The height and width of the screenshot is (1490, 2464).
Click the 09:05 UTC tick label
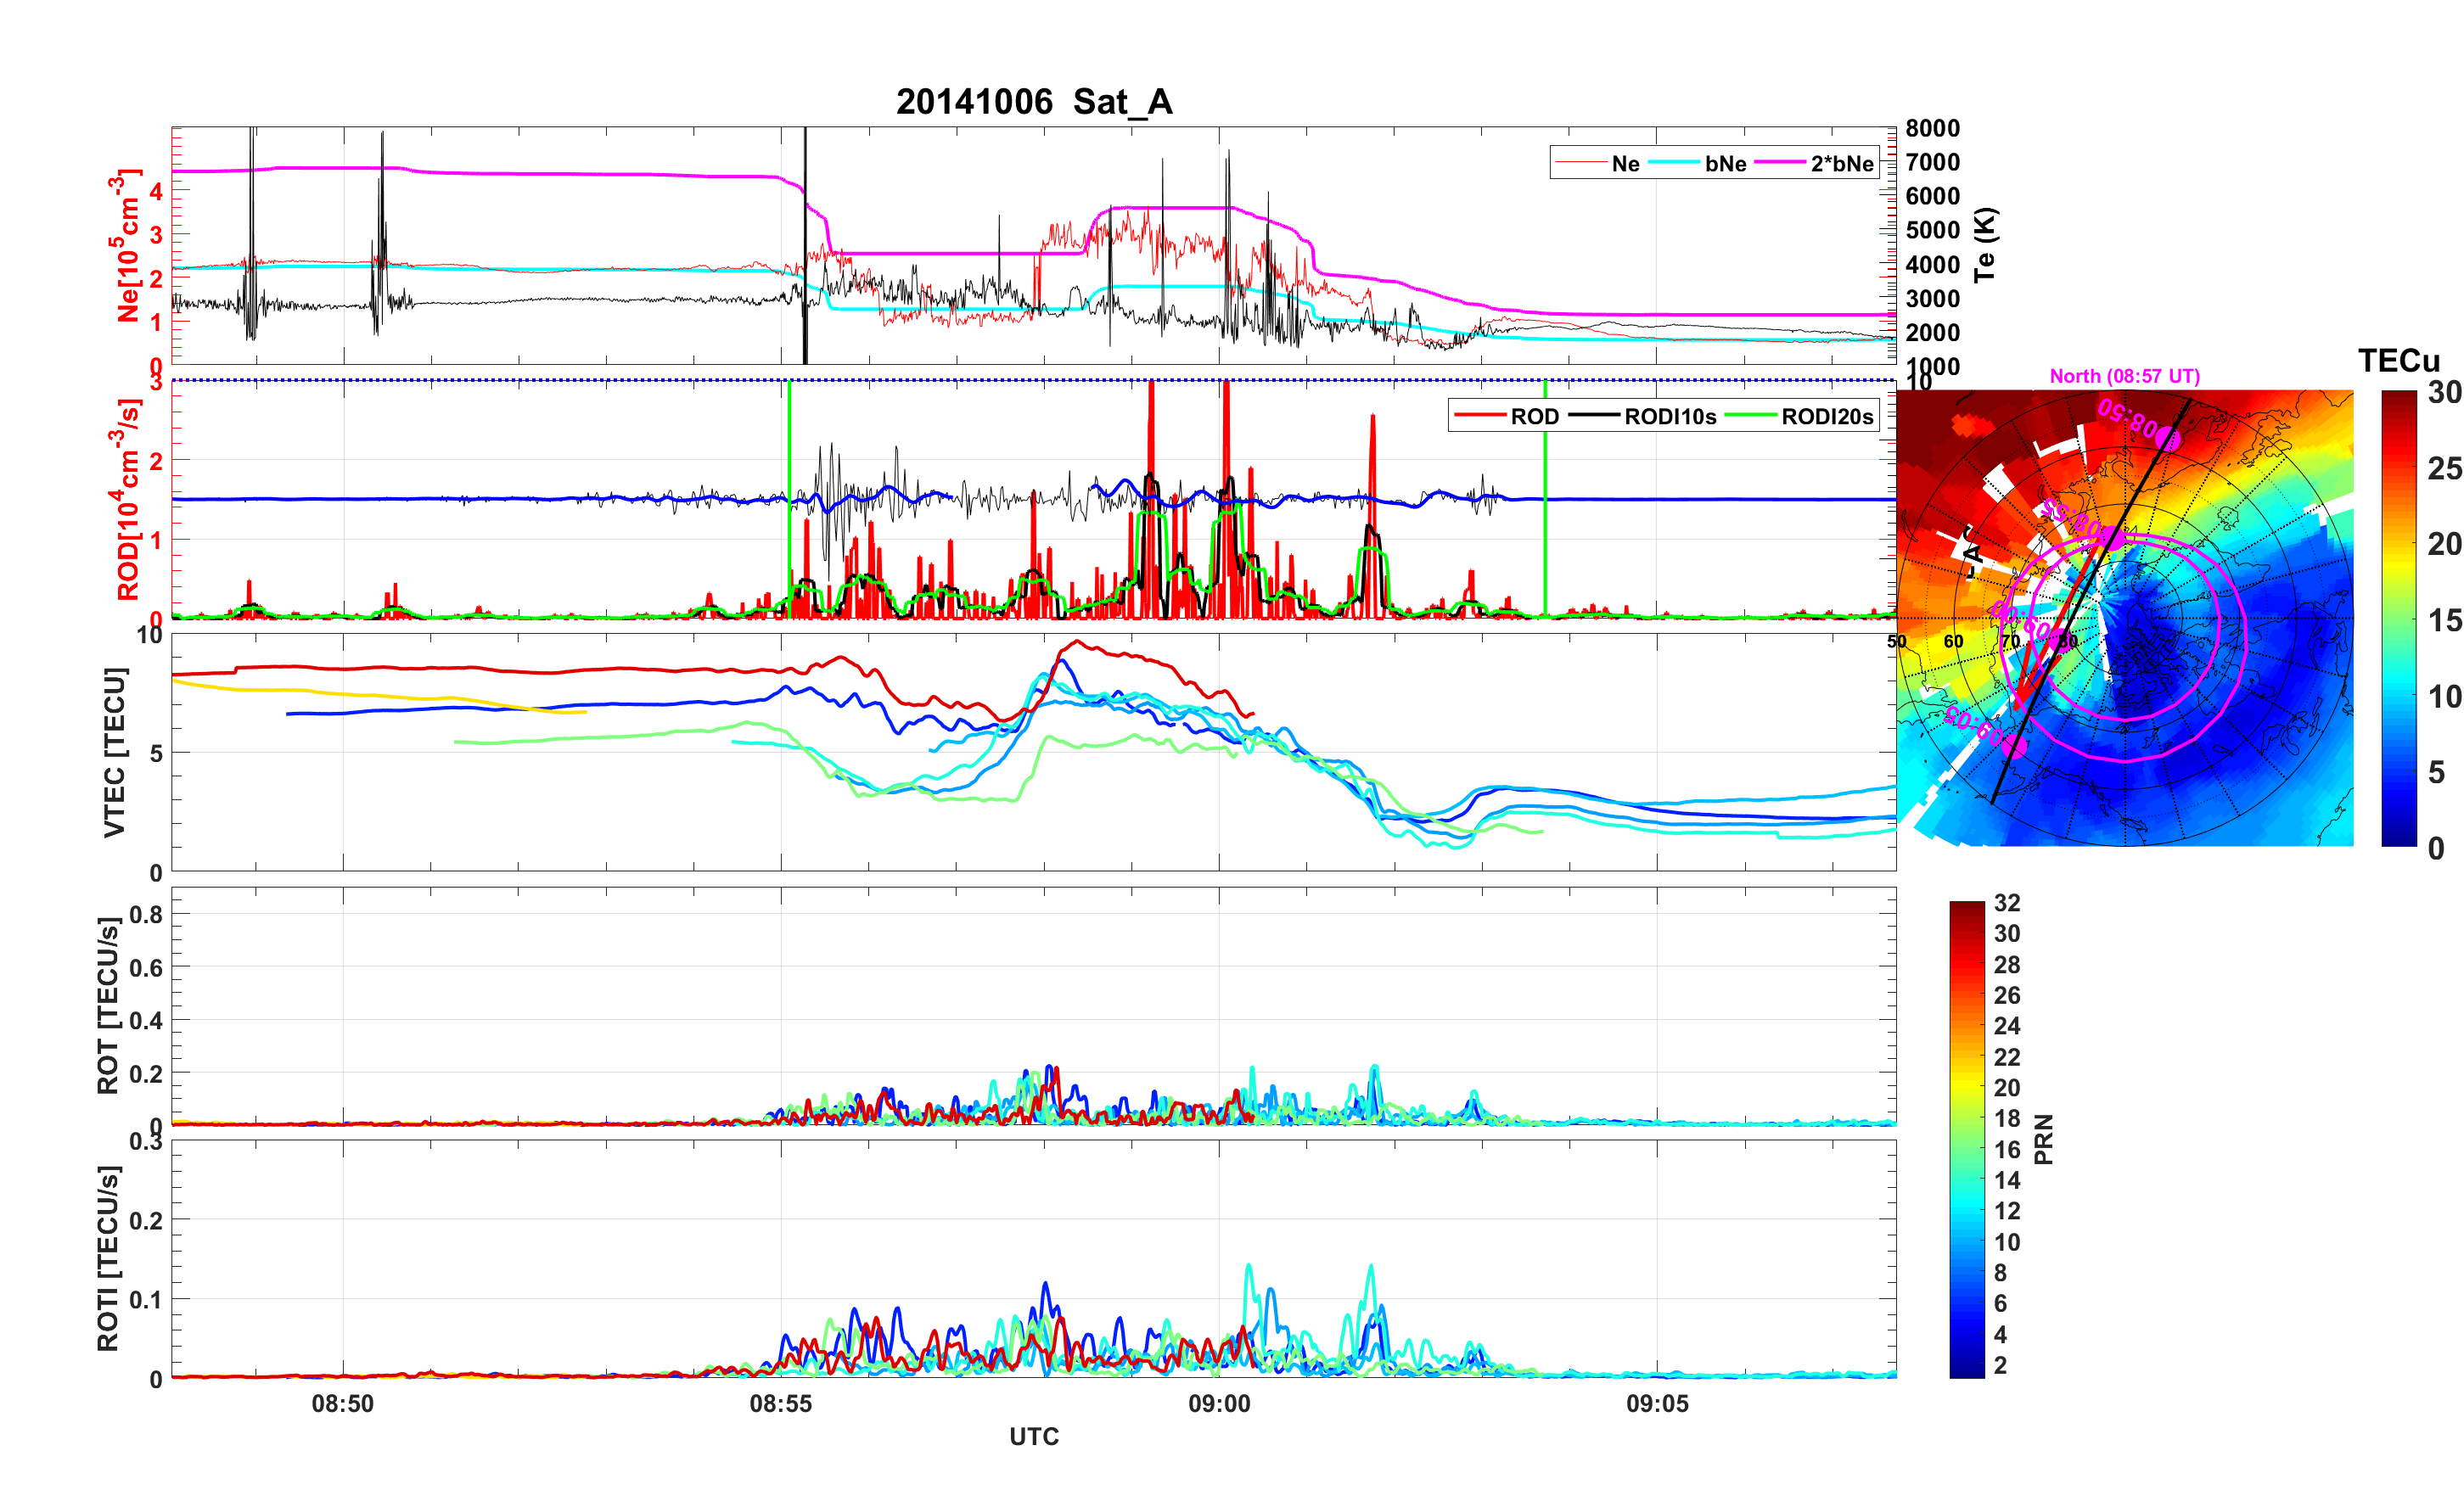pos(1656,1403)
